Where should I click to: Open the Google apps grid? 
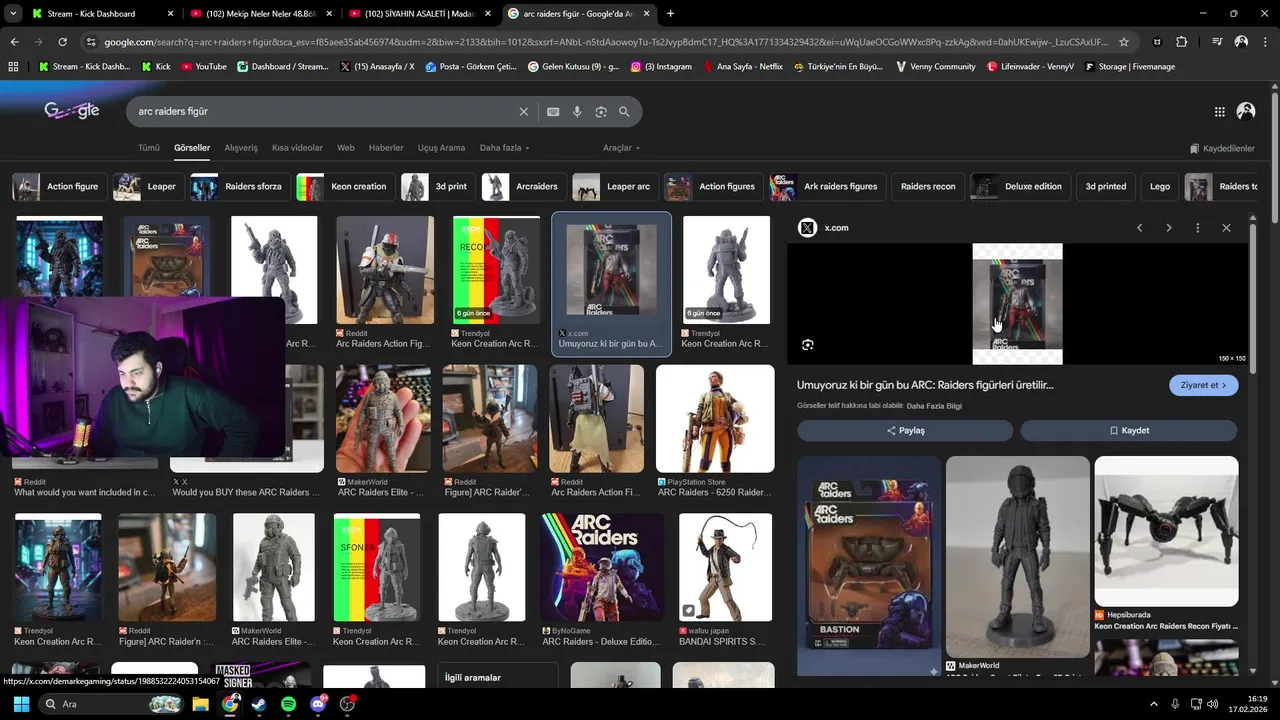(1220, 112)
